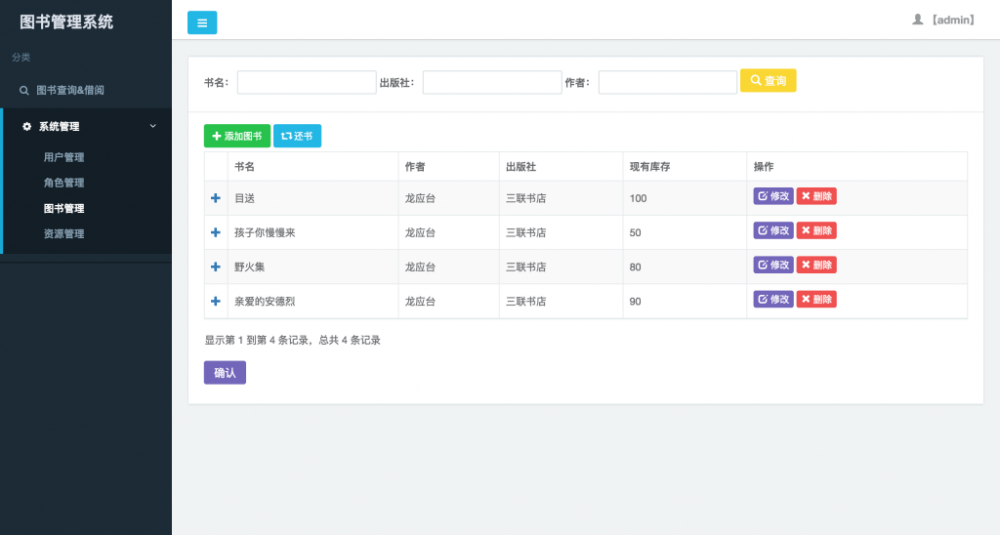Click 修改 for the book 目送
Screen dimensions: 1000x535
[774, 196]
